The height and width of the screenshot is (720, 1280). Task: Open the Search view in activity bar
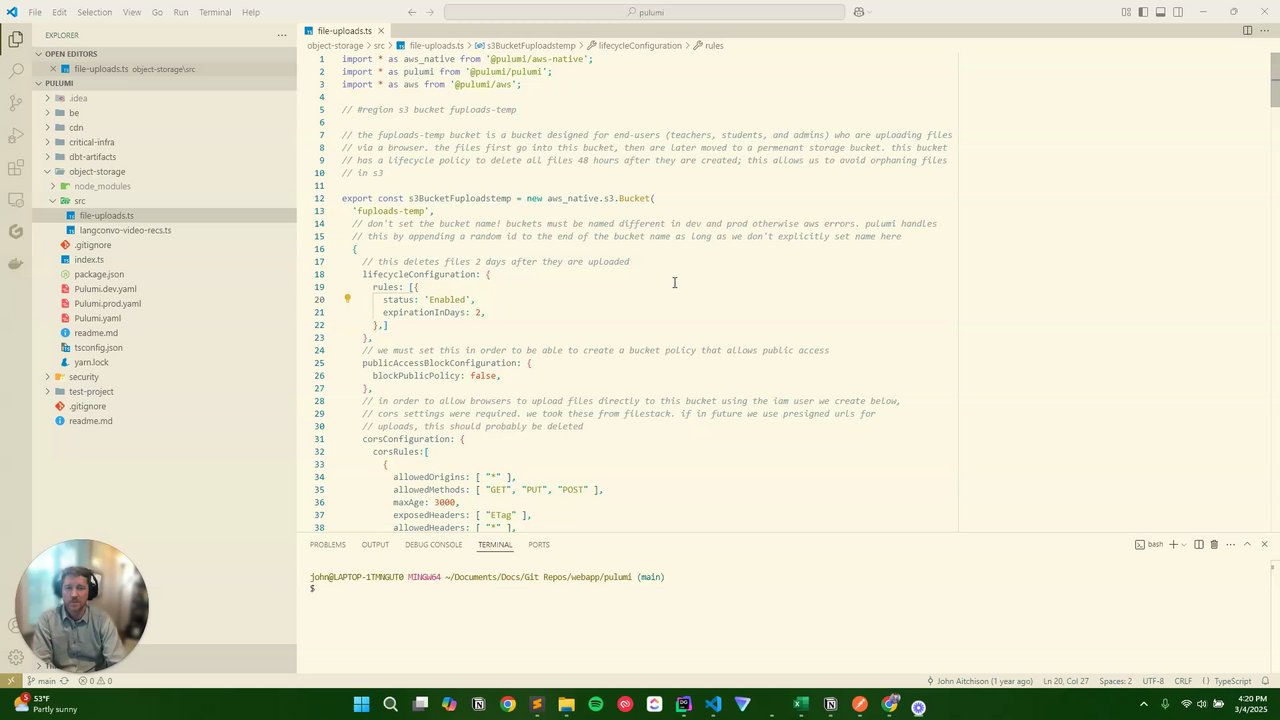15,72
